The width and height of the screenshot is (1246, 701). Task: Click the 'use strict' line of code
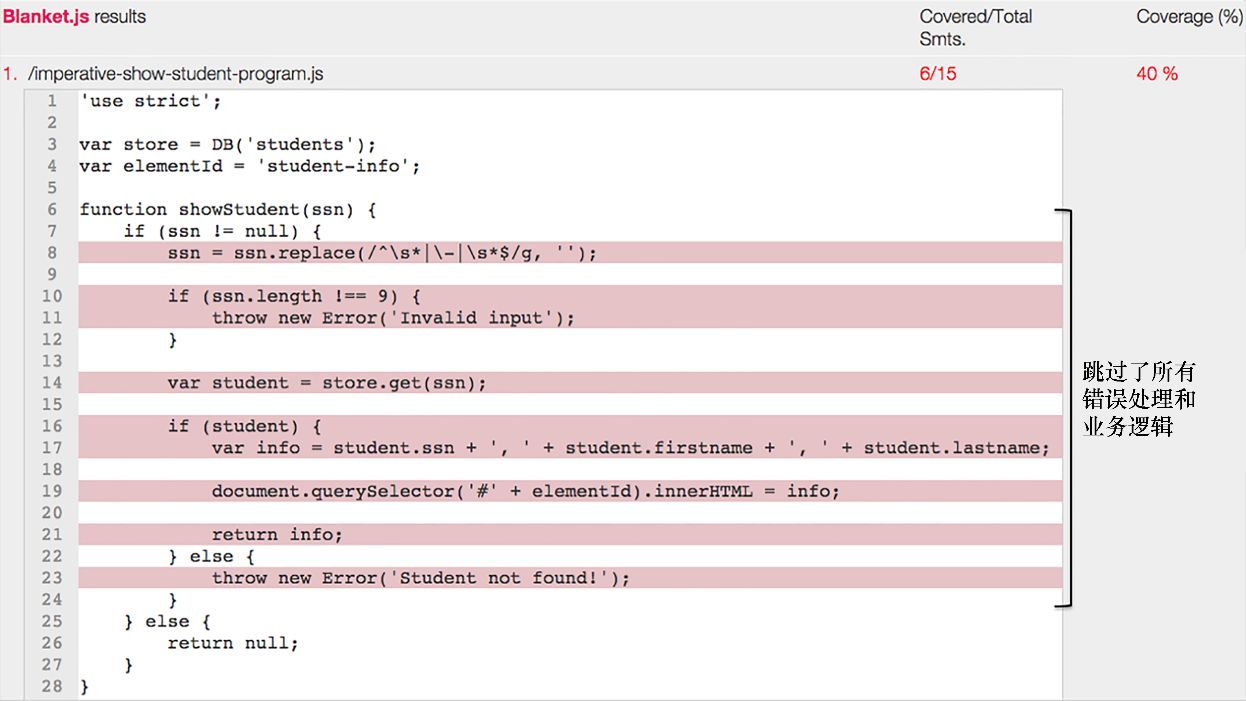click(x=150, y=101)
